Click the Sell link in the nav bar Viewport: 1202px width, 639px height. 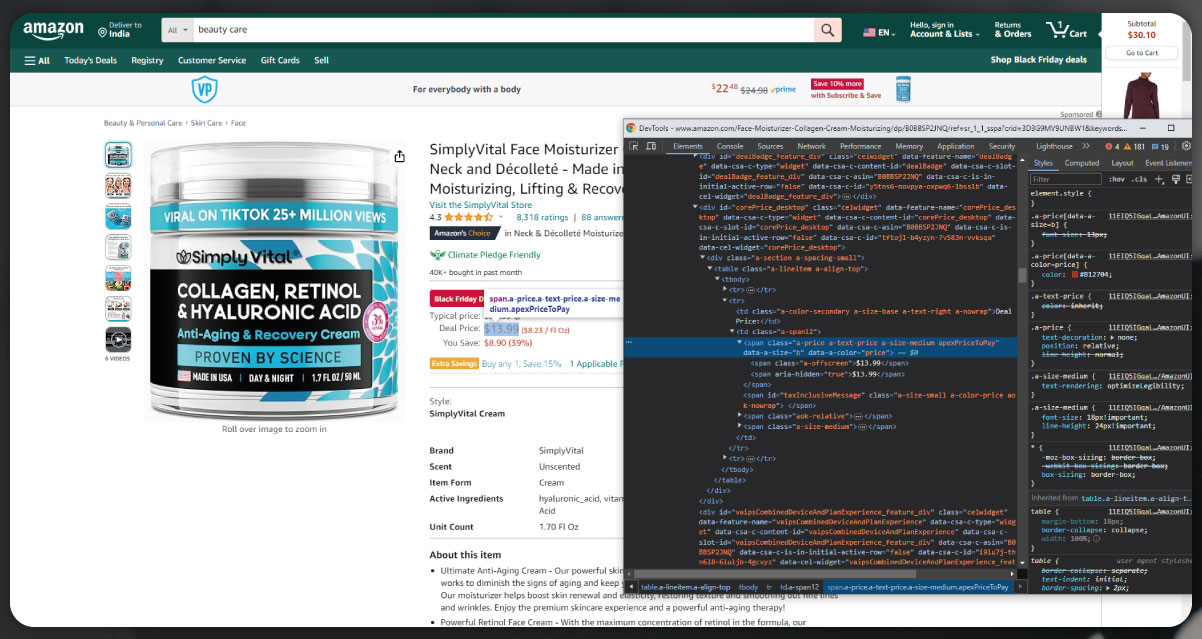(321, 60)
